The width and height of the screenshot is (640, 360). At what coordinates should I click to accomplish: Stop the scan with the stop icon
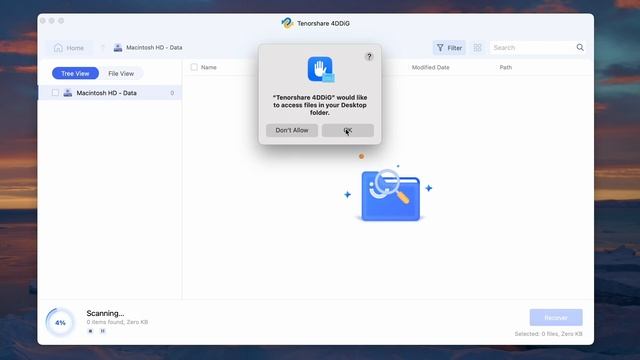coord(91,331)
